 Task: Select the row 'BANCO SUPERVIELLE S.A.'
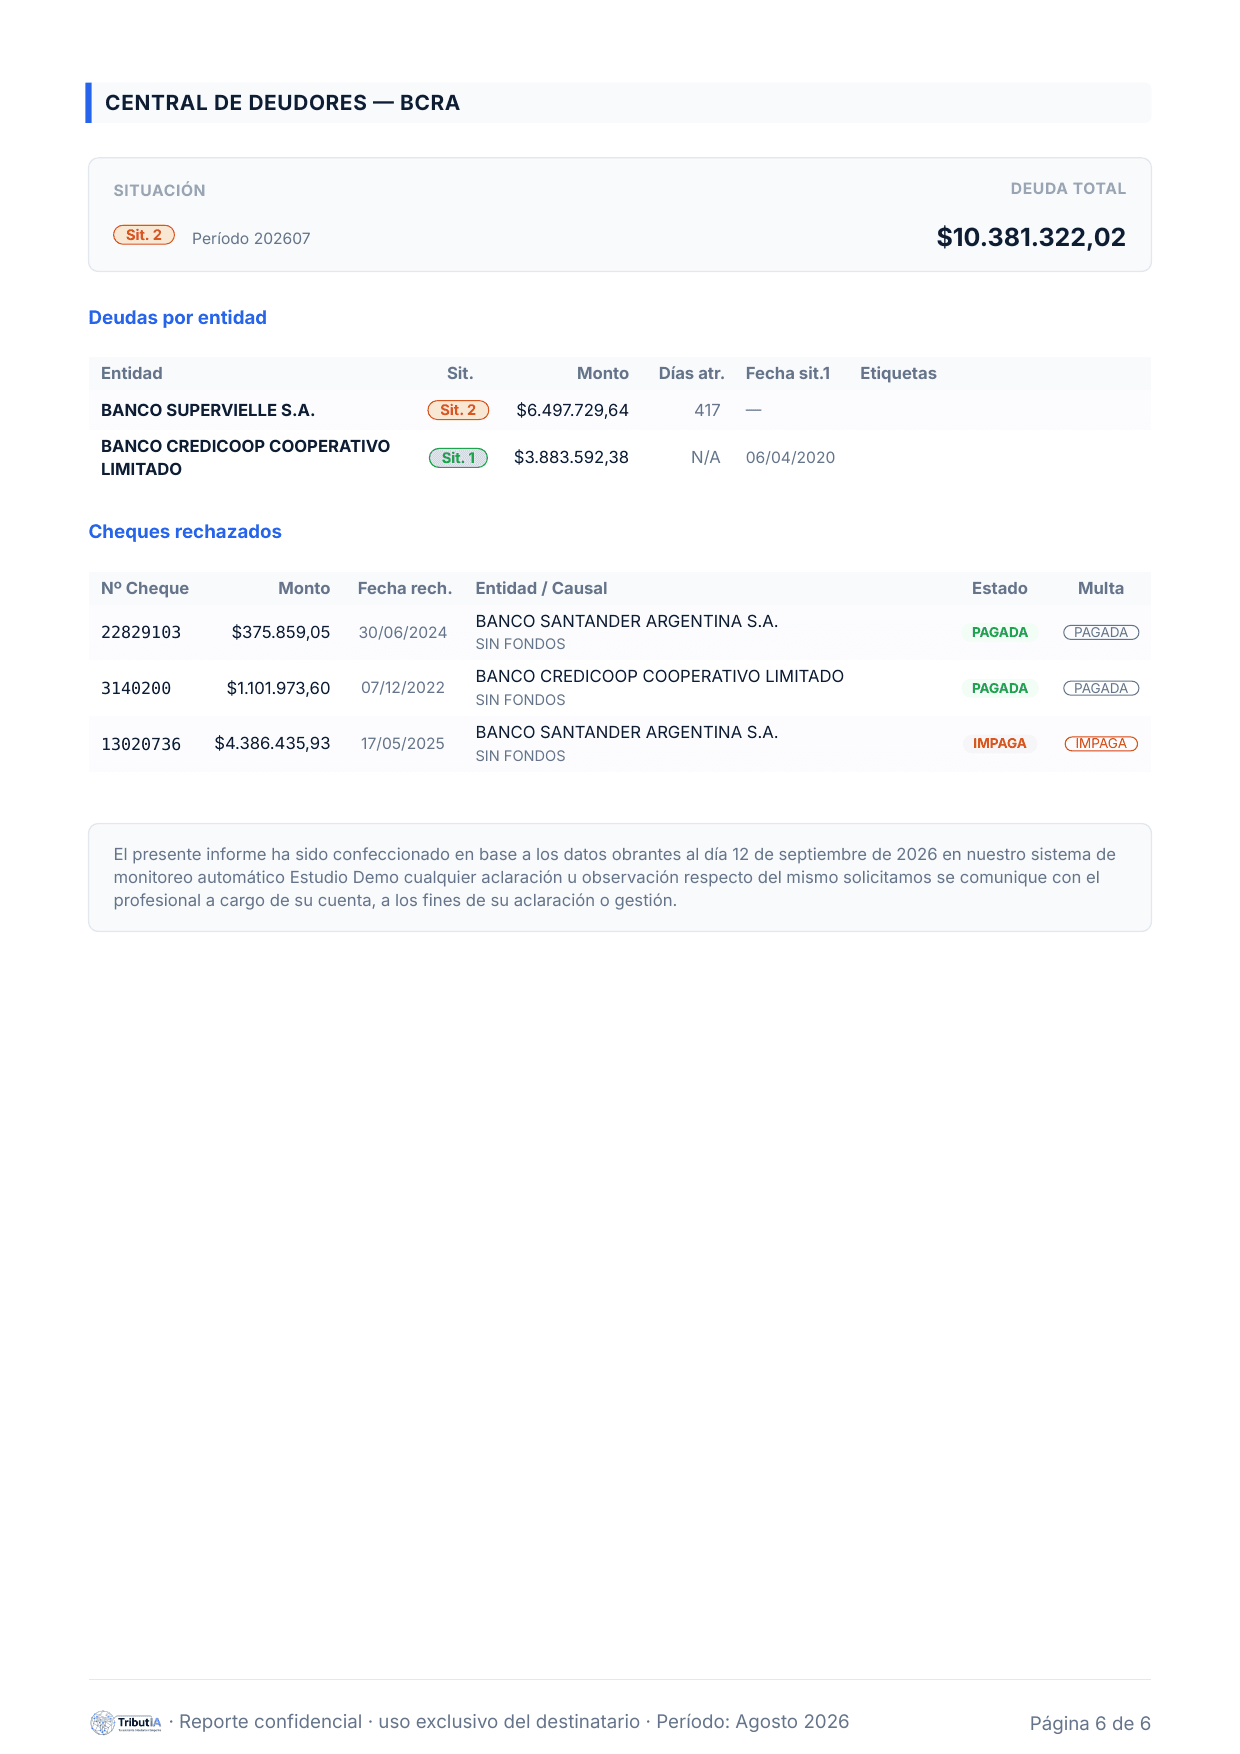point(620,410)
